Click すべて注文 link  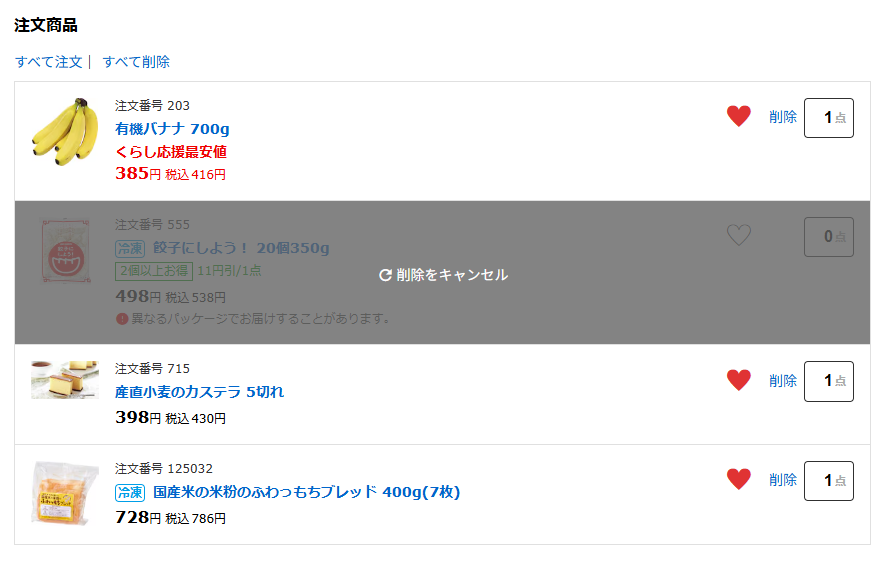49,62
